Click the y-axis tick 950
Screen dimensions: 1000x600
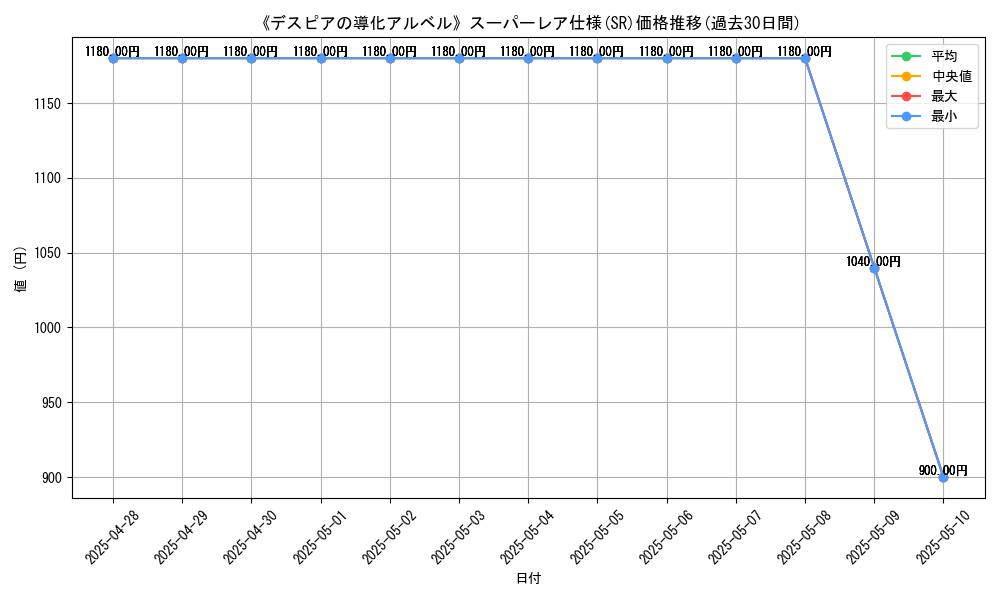(51, 403)
